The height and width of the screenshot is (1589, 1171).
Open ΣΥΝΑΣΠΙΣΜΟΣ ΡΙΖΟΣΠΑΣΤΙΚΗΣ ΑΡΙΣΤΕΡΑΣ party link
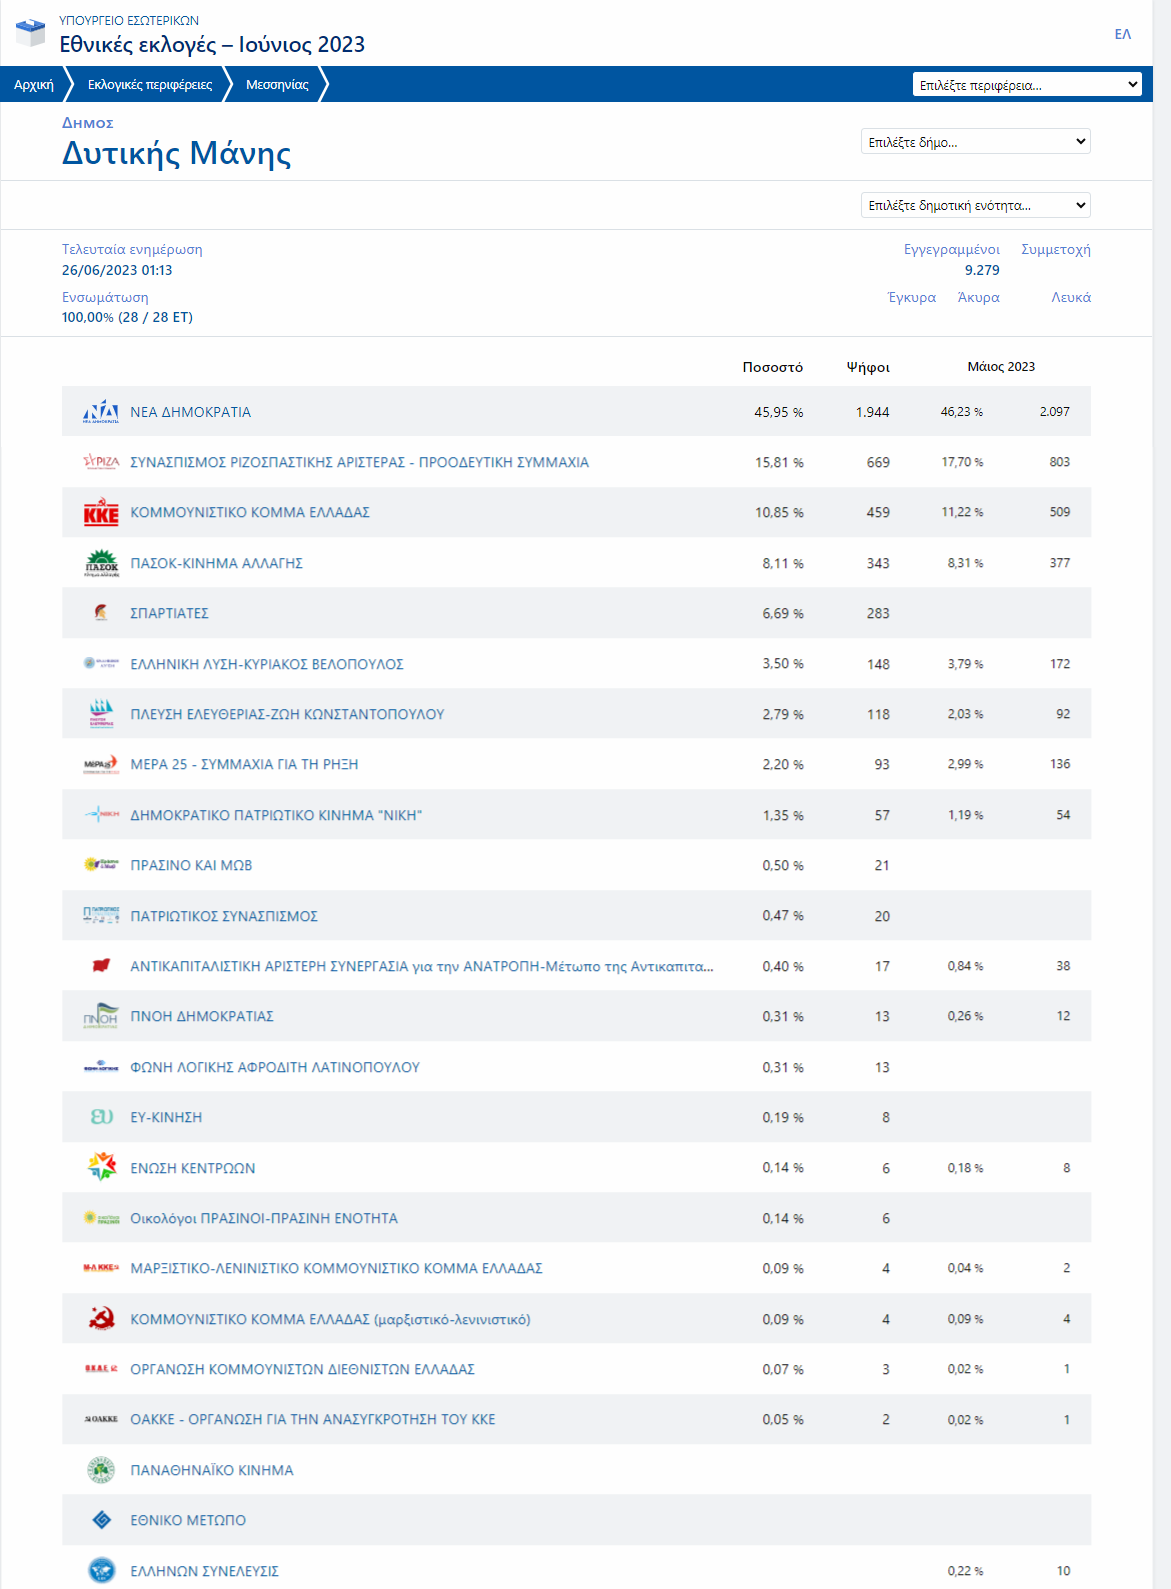pos(359,462)
